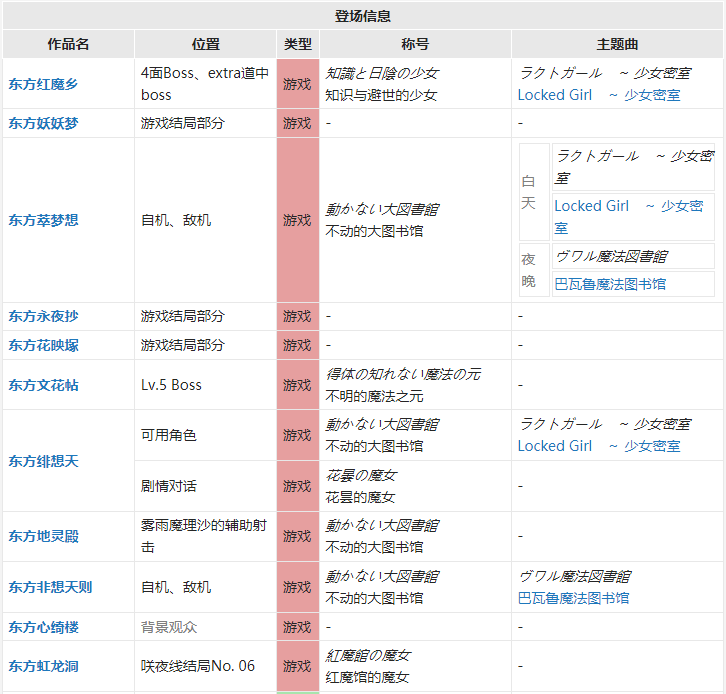
Task: Click 不动的大图书馆 in 东方萃梦想 row
Action: point(374,231)
